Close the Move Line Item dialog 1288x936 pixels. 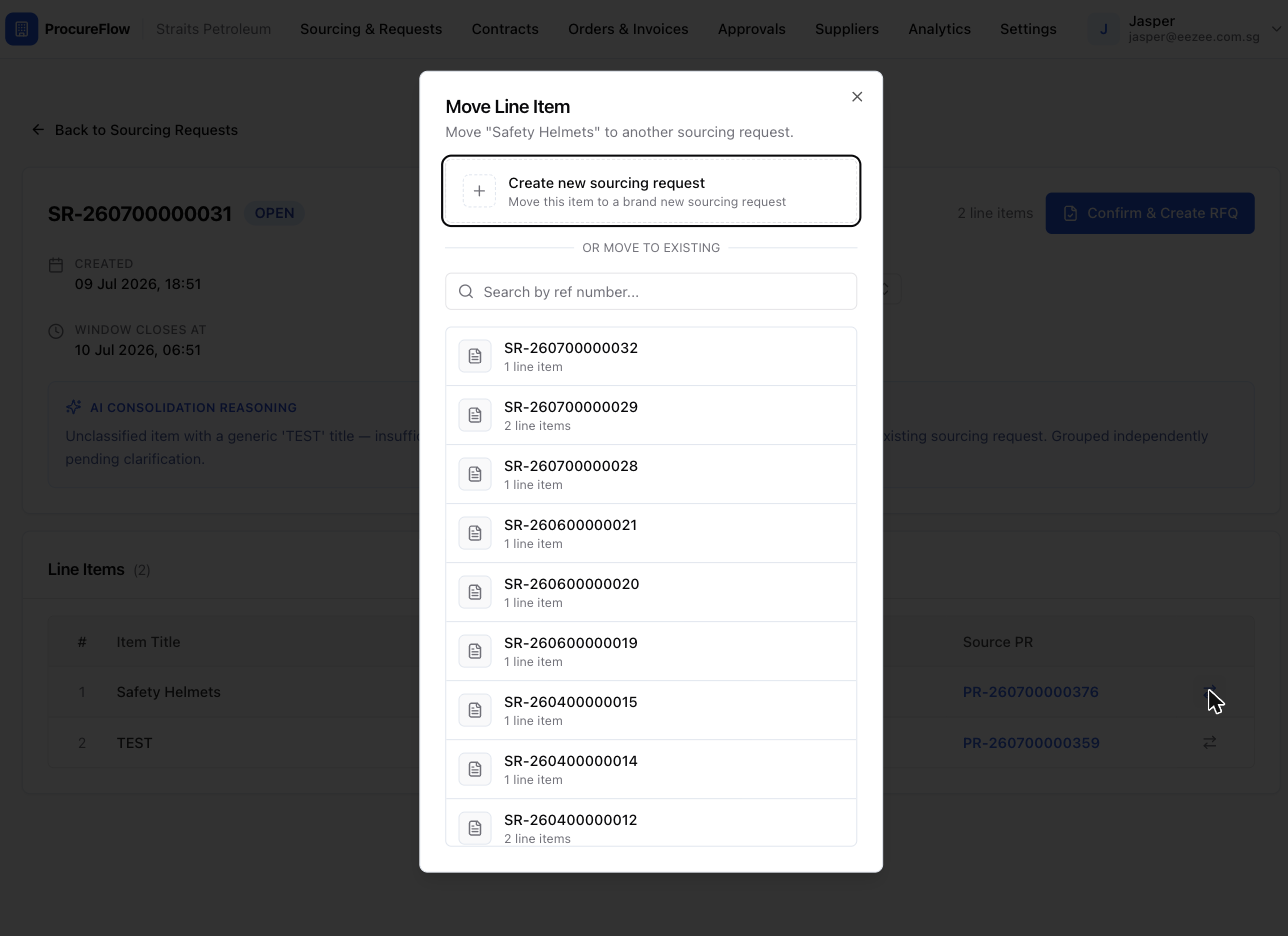pos(857,97)
